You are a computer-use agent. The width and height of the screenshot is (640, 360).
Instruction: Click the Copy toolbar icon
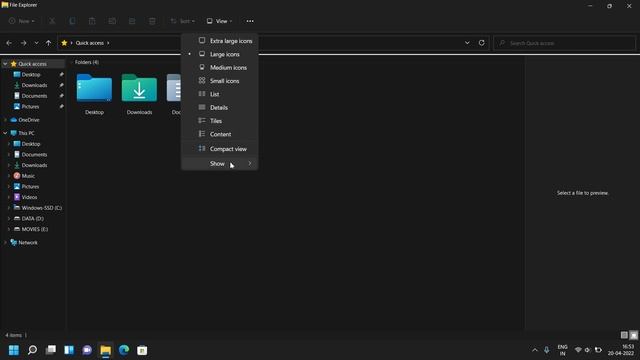coord(72,21)
